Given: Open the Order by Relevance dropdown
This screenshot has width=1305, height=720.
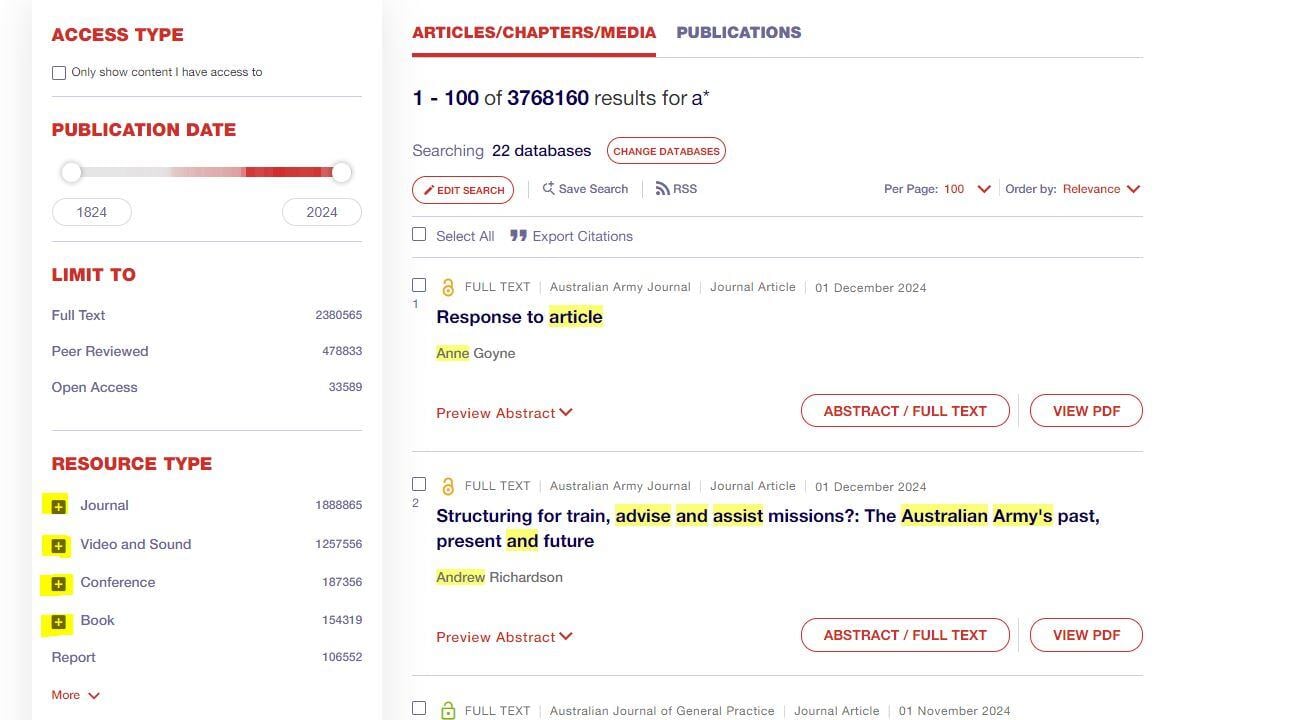Looking at the screenshot, I should 1101,189.
